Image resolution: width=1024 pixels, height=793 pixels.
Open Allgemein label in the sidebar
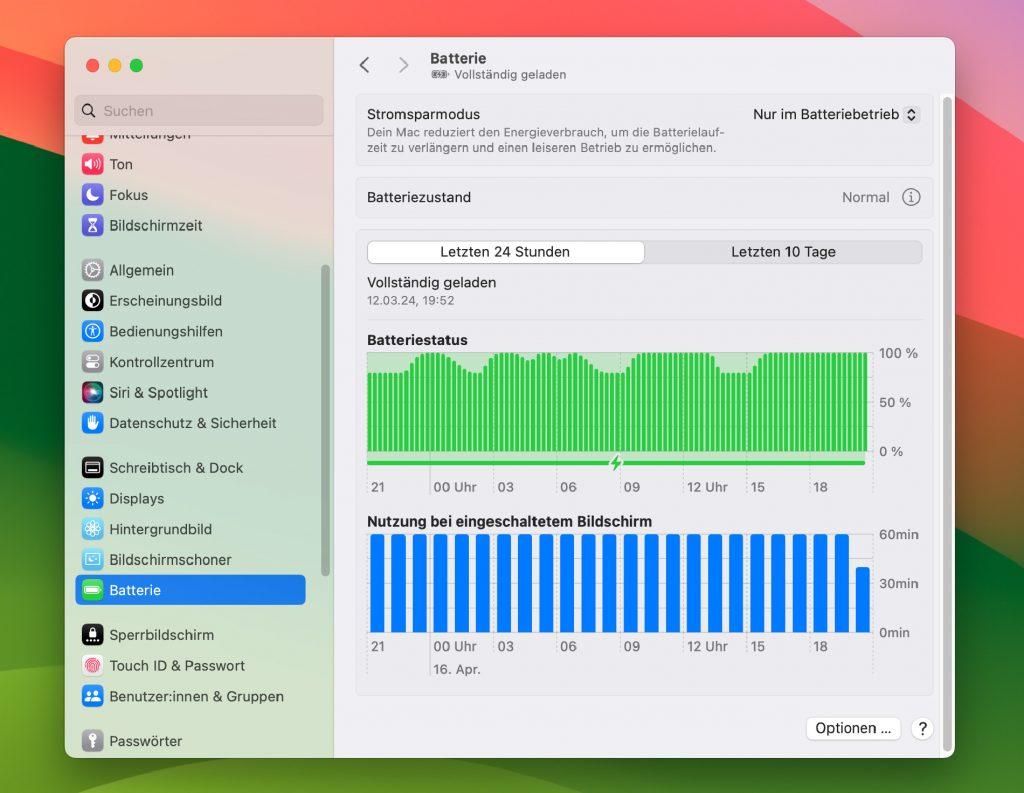click(141, 270)
